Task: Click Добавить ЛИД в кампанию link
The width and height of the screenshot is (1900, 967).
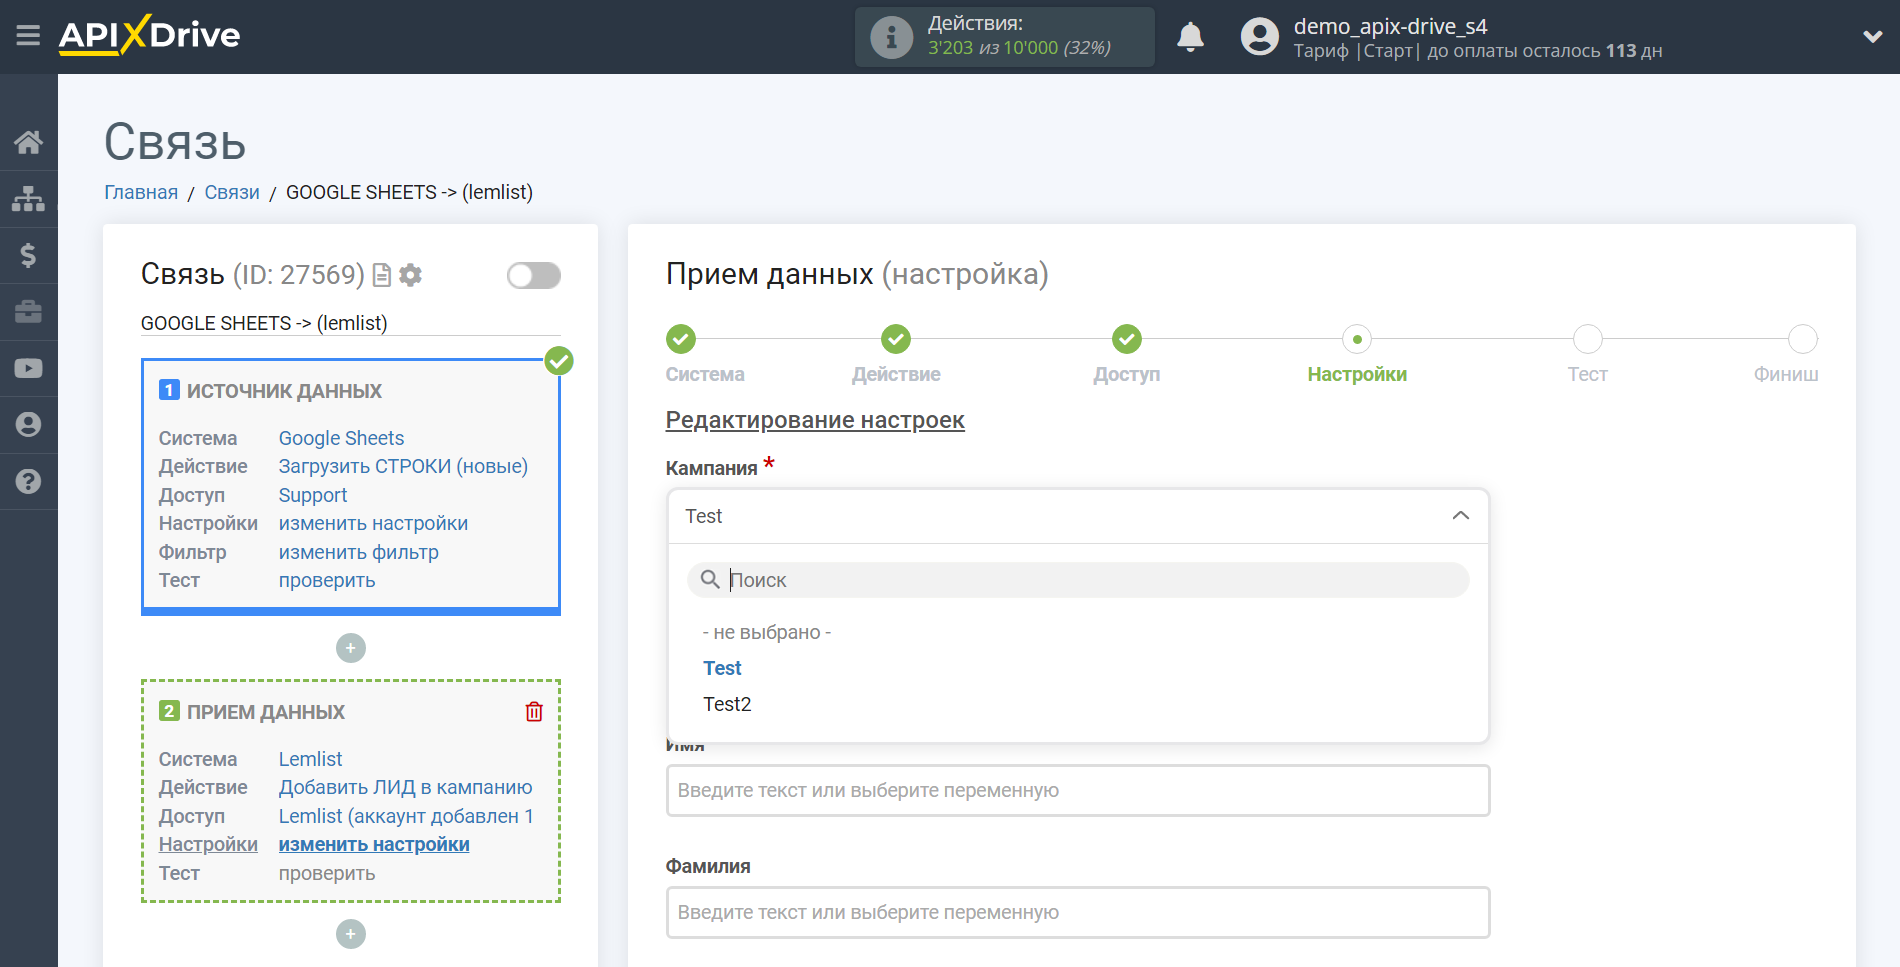Action: tap(405, 787)
